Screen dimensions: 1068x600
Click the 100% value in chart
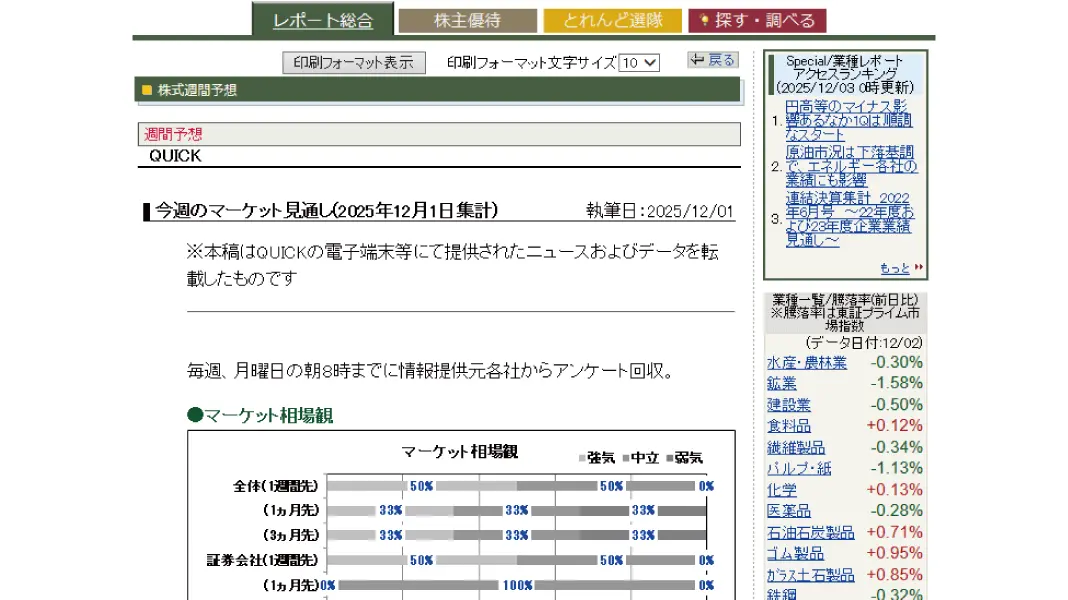click(517, 586)
